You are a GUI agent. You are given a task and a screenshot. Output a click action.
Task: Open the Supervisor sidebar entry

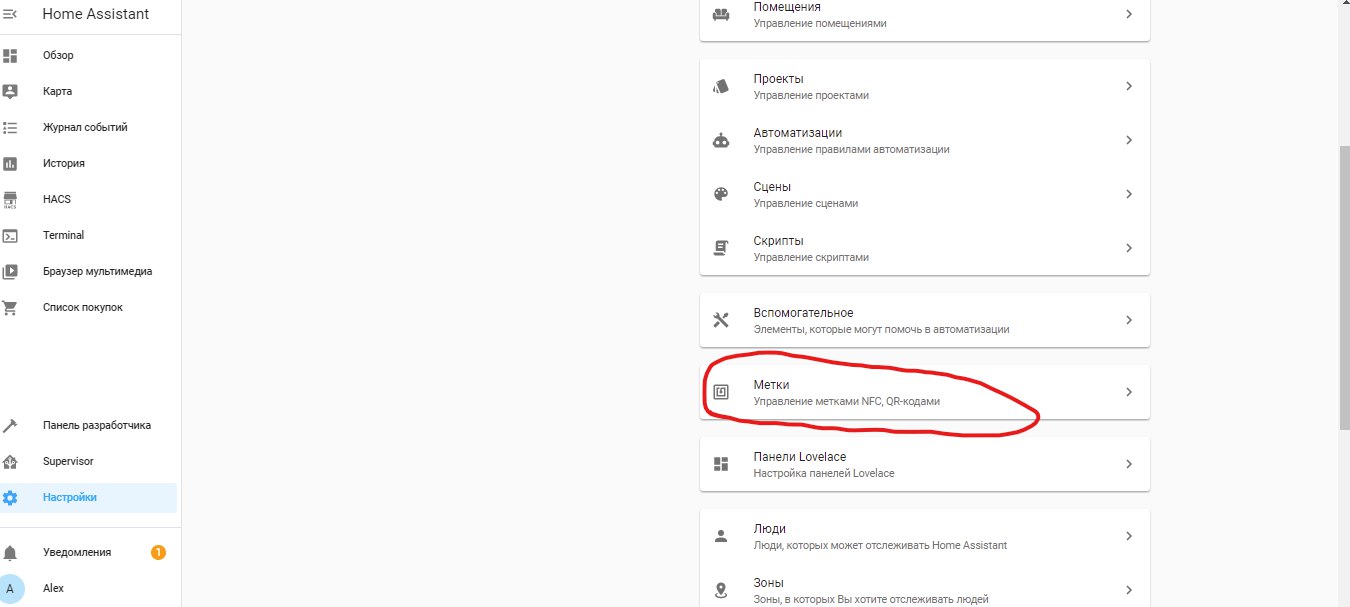[x=68, y=461]
